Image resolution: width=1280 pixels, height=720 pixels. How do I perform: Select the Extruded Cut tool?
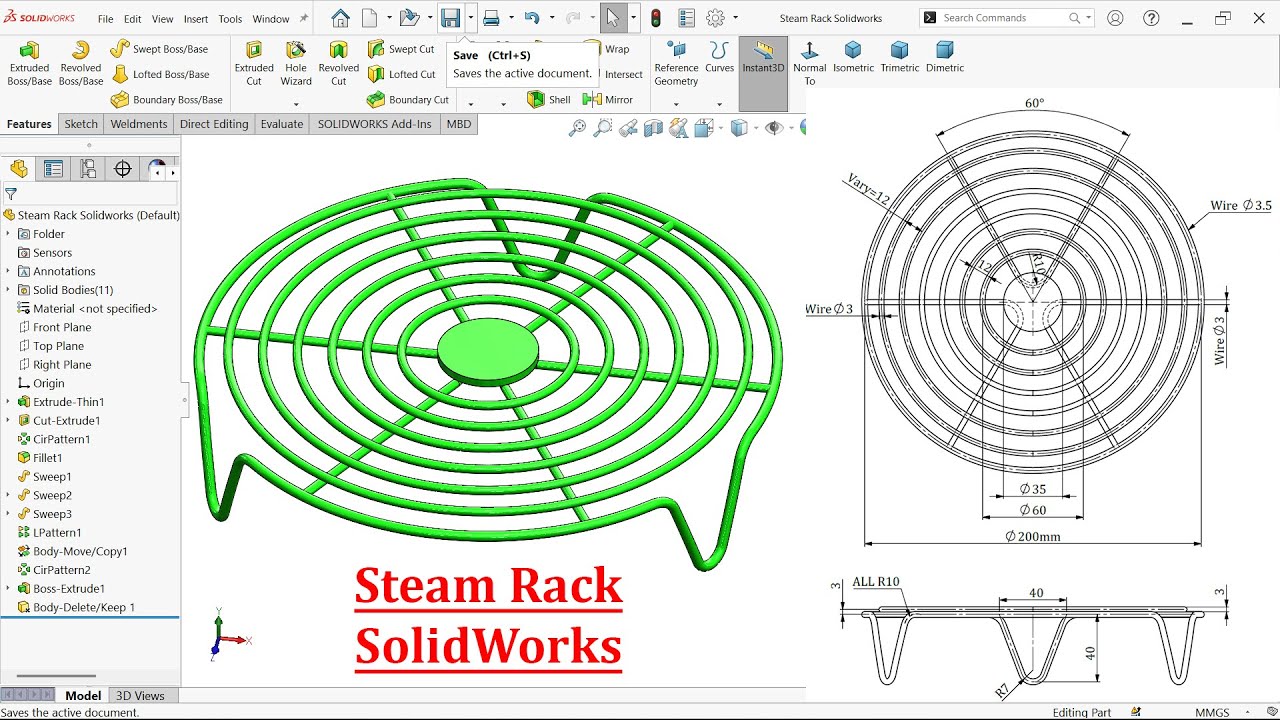[x=254, y=64]
